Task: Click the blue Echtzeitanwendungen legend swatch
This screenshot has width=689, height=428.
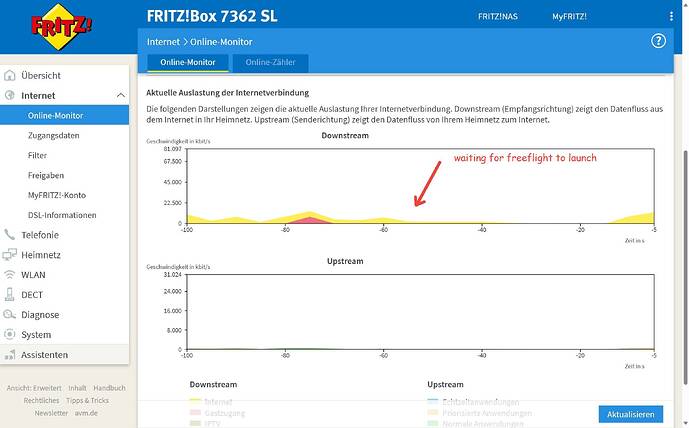Action: pyautogui.click(x=433, y=402)
